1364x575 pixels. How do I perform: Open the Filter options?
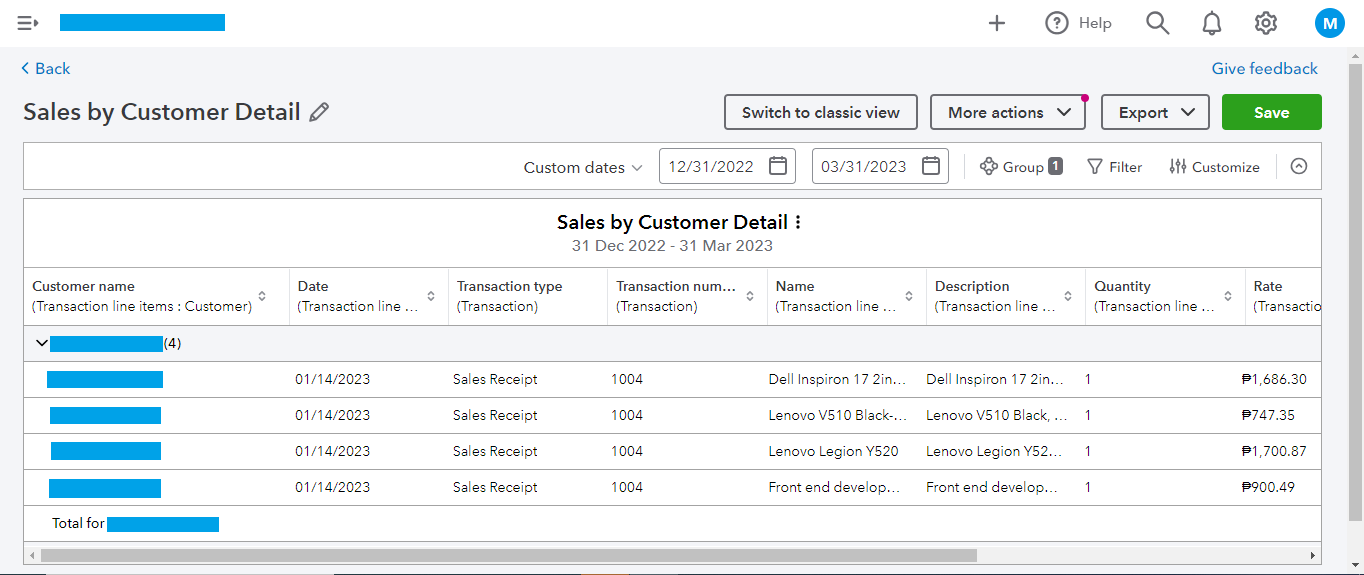click(x=1114, y=167)
